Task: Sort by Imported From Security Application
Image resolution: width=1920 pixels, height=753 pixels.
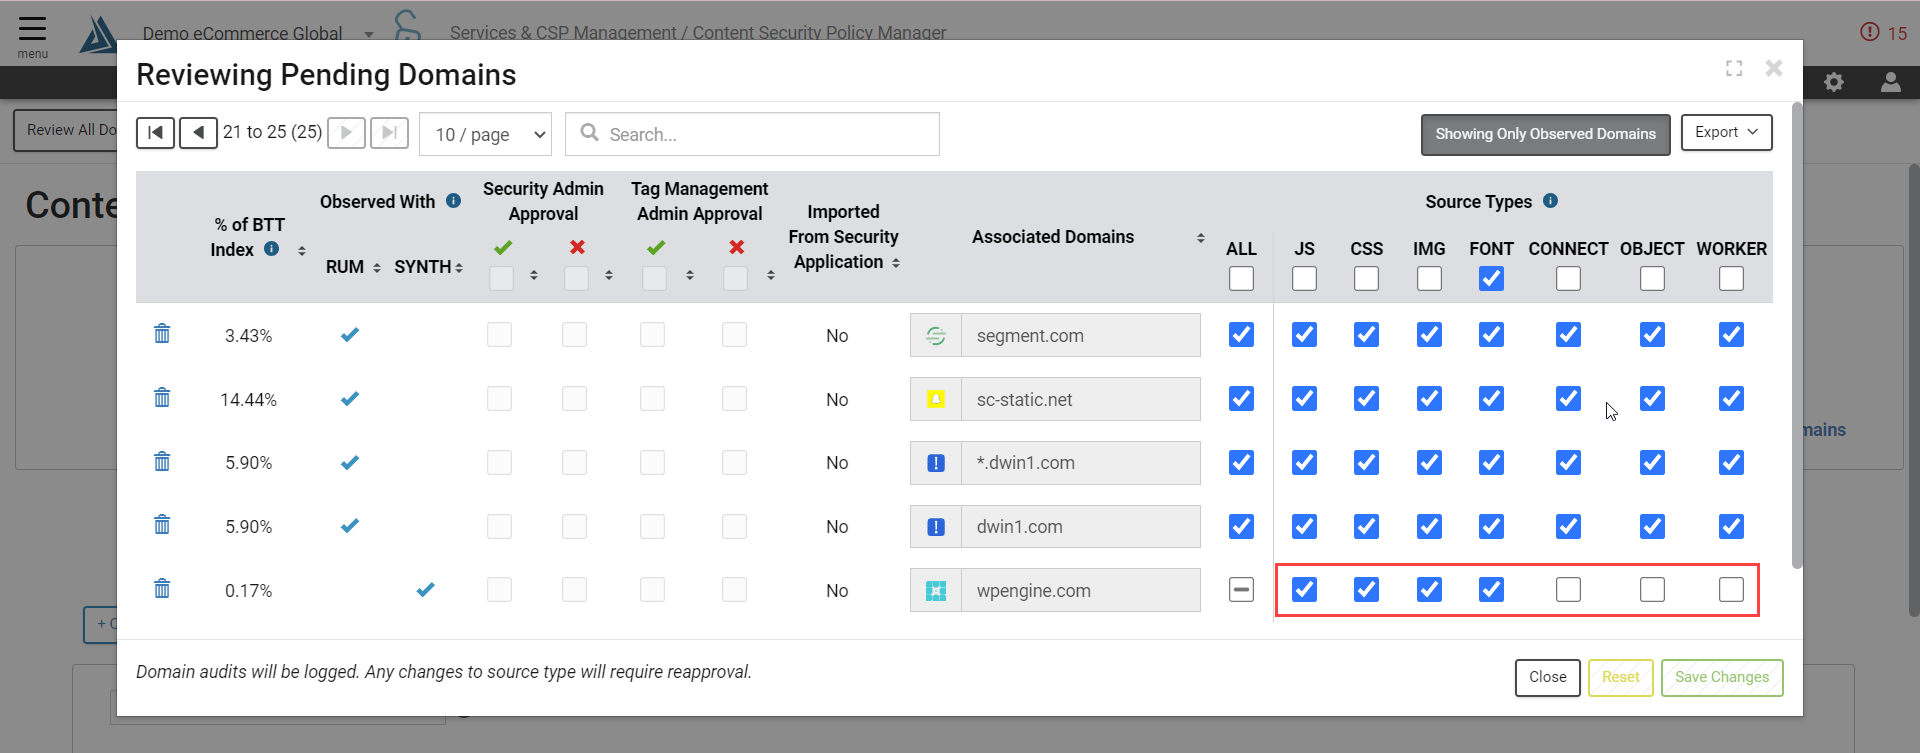Action: point(896,263)
